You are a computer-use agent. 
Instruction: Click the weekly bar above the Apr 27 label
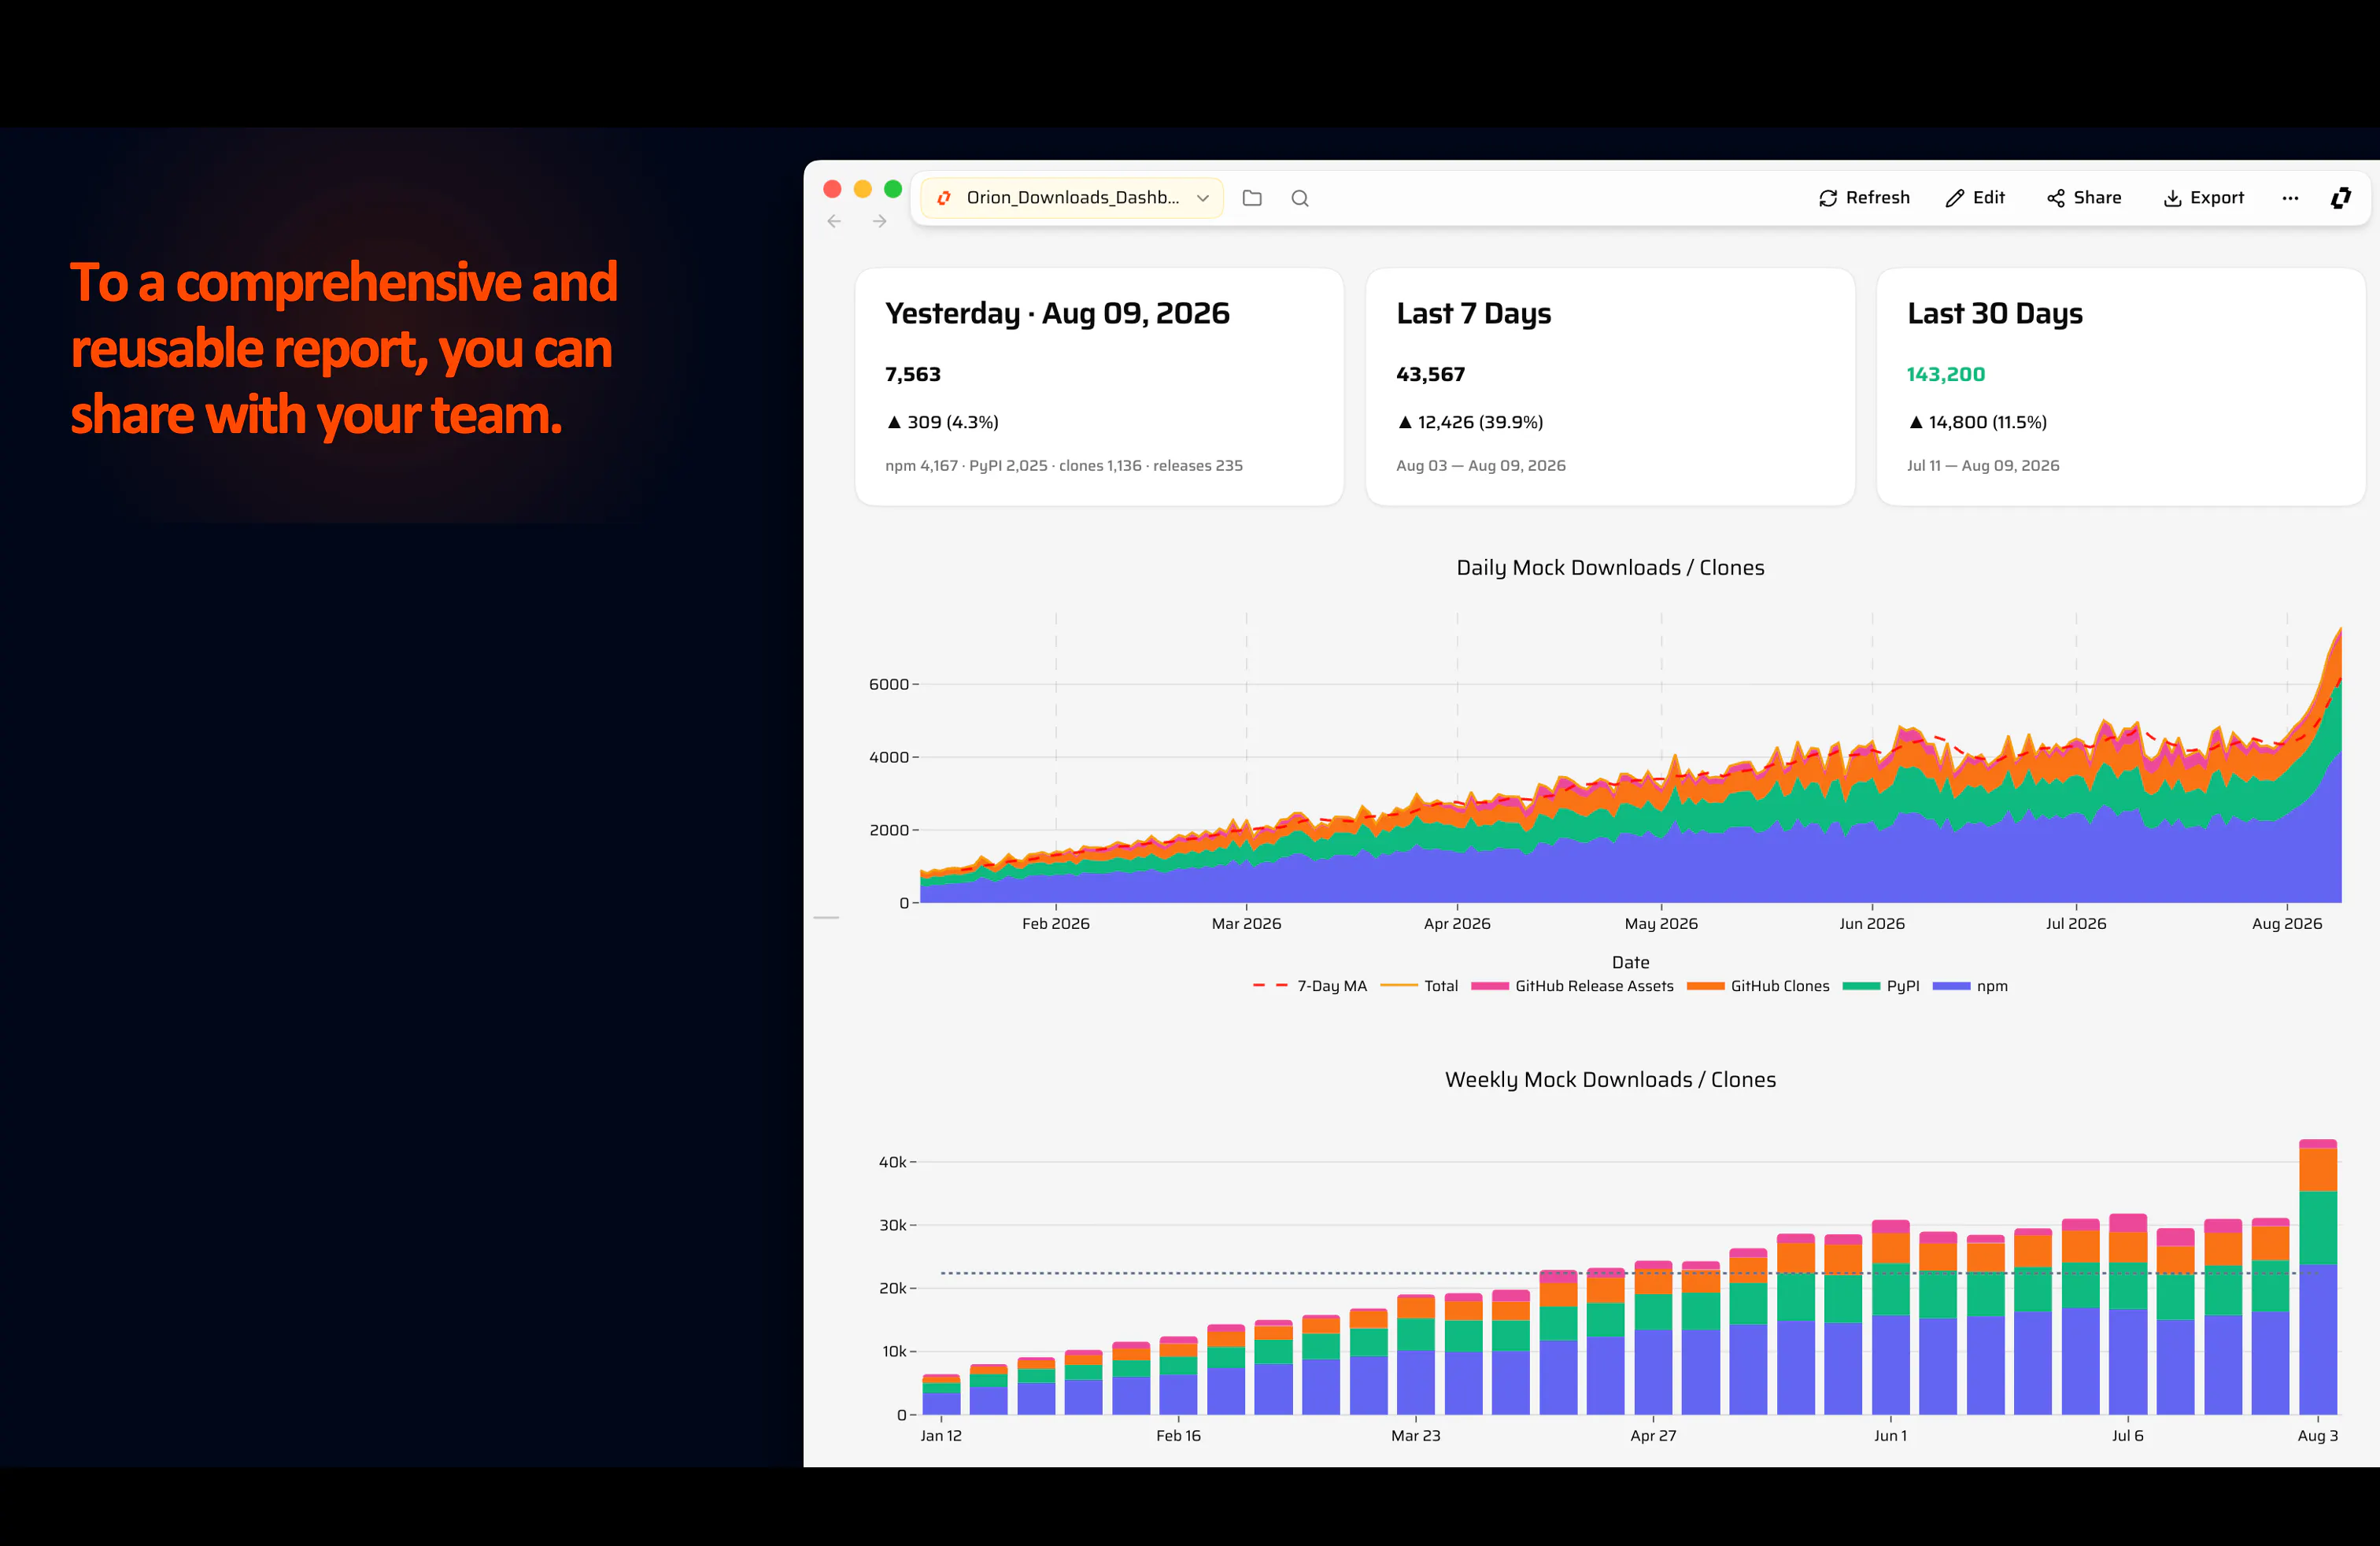pos(1653,1338)
